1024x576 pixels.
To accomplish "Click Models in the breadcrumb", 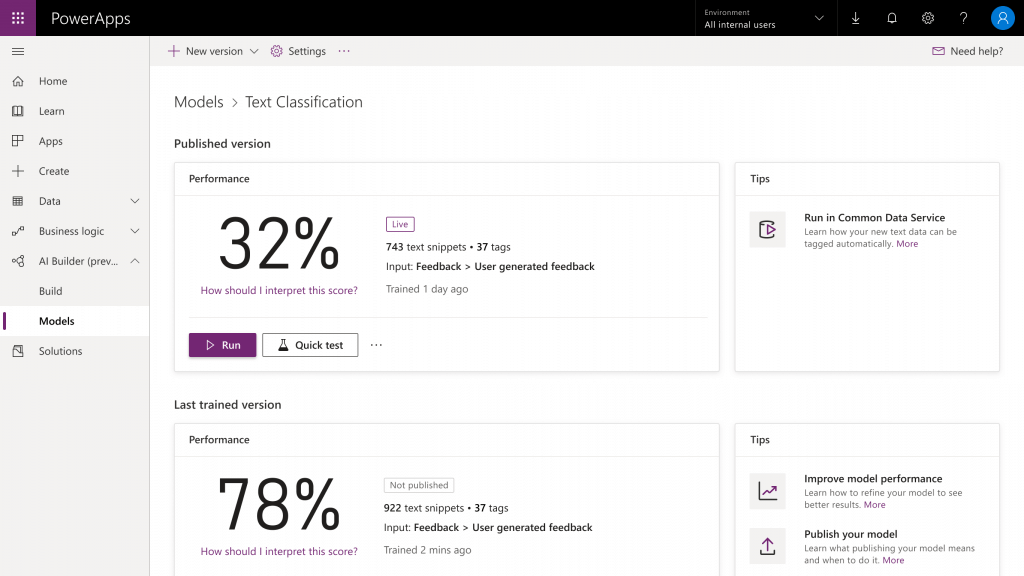I will click(x=198, y=102).
